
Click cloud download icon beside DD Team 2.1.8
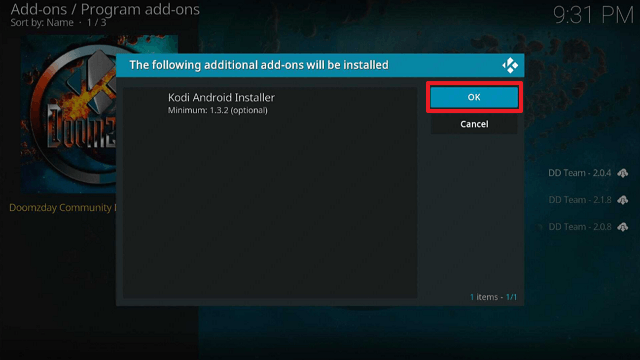tap(622, 200)
